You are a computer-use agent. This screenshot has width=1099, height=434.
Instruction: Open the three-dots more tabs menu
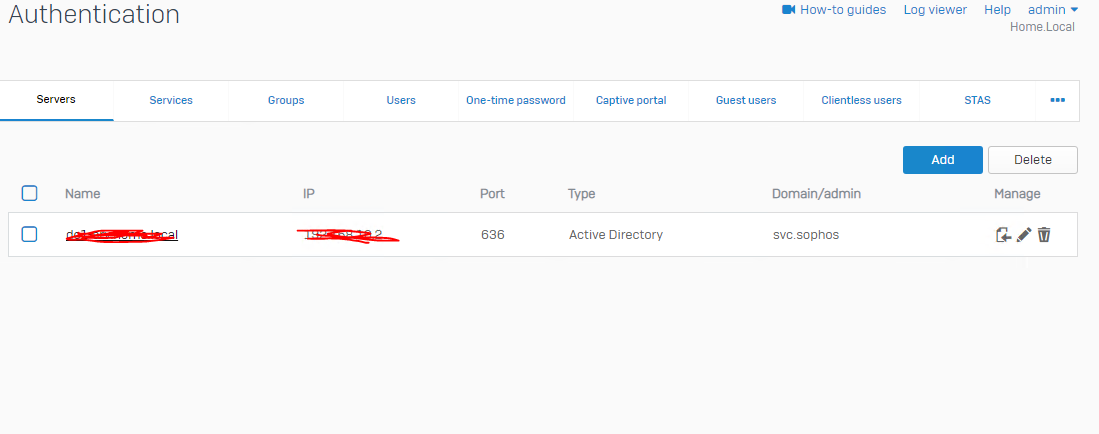[1057, 100]
